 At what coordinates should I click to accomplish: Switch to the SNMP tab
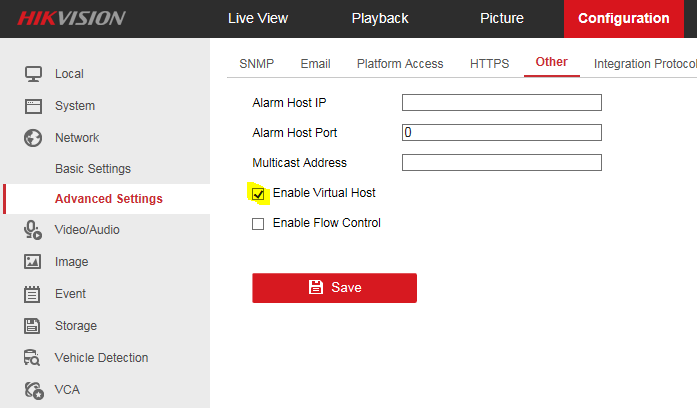click(256, 63)
